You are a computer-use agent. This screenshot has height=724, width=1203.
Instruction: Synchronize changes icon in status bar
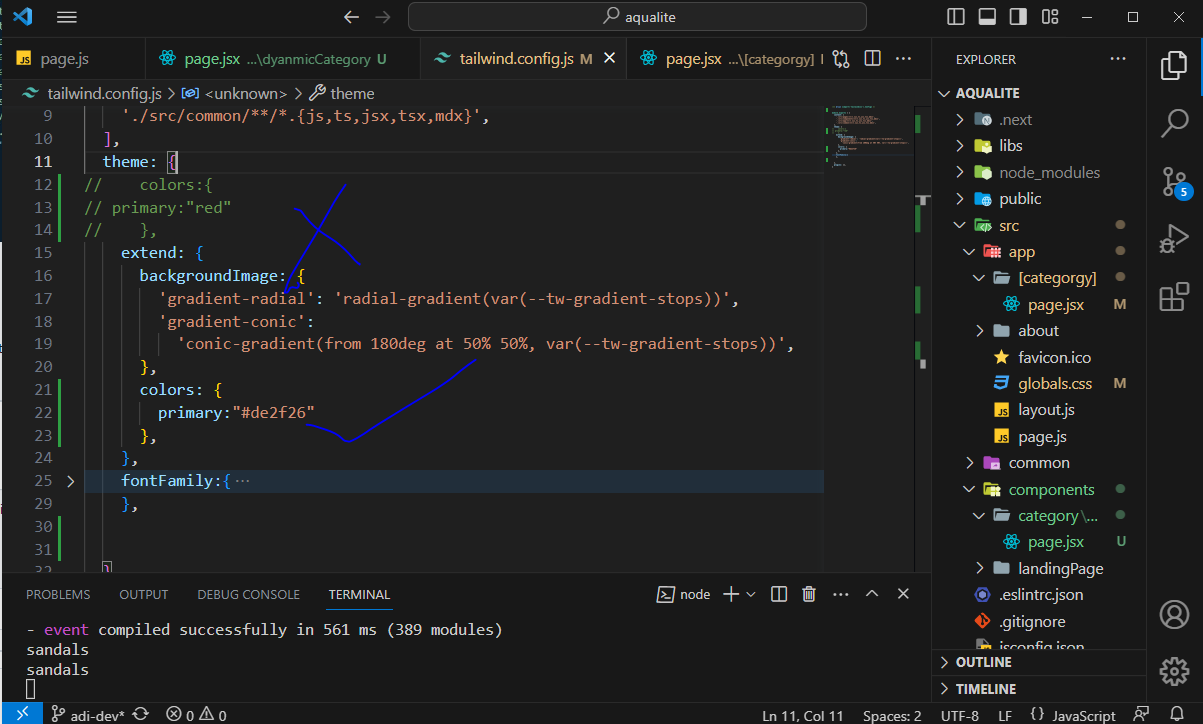pos(140,715)
